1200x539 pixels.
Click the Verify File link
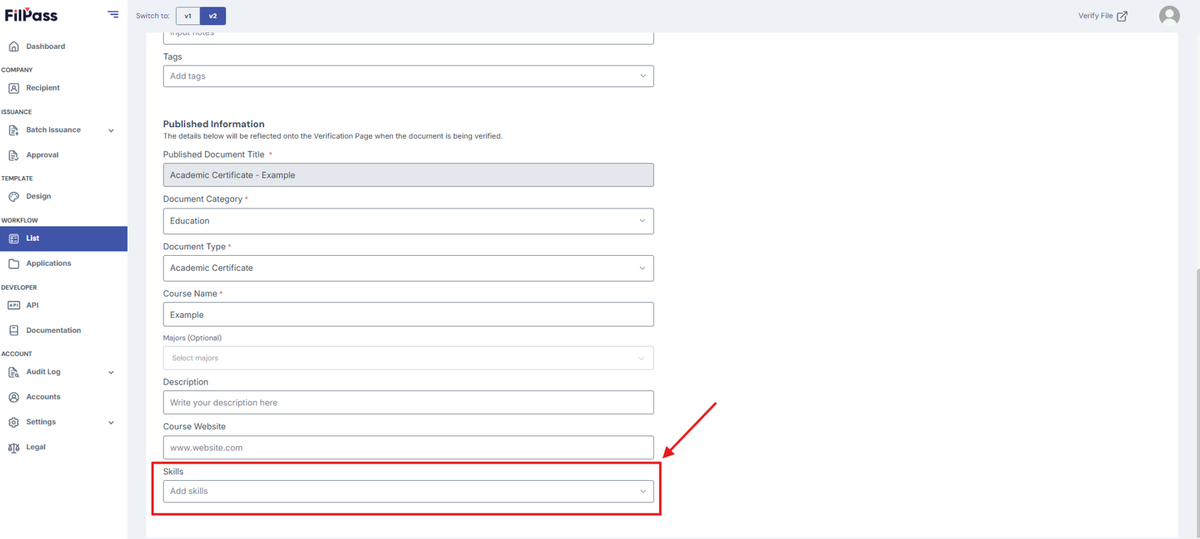pos(1095,16)
